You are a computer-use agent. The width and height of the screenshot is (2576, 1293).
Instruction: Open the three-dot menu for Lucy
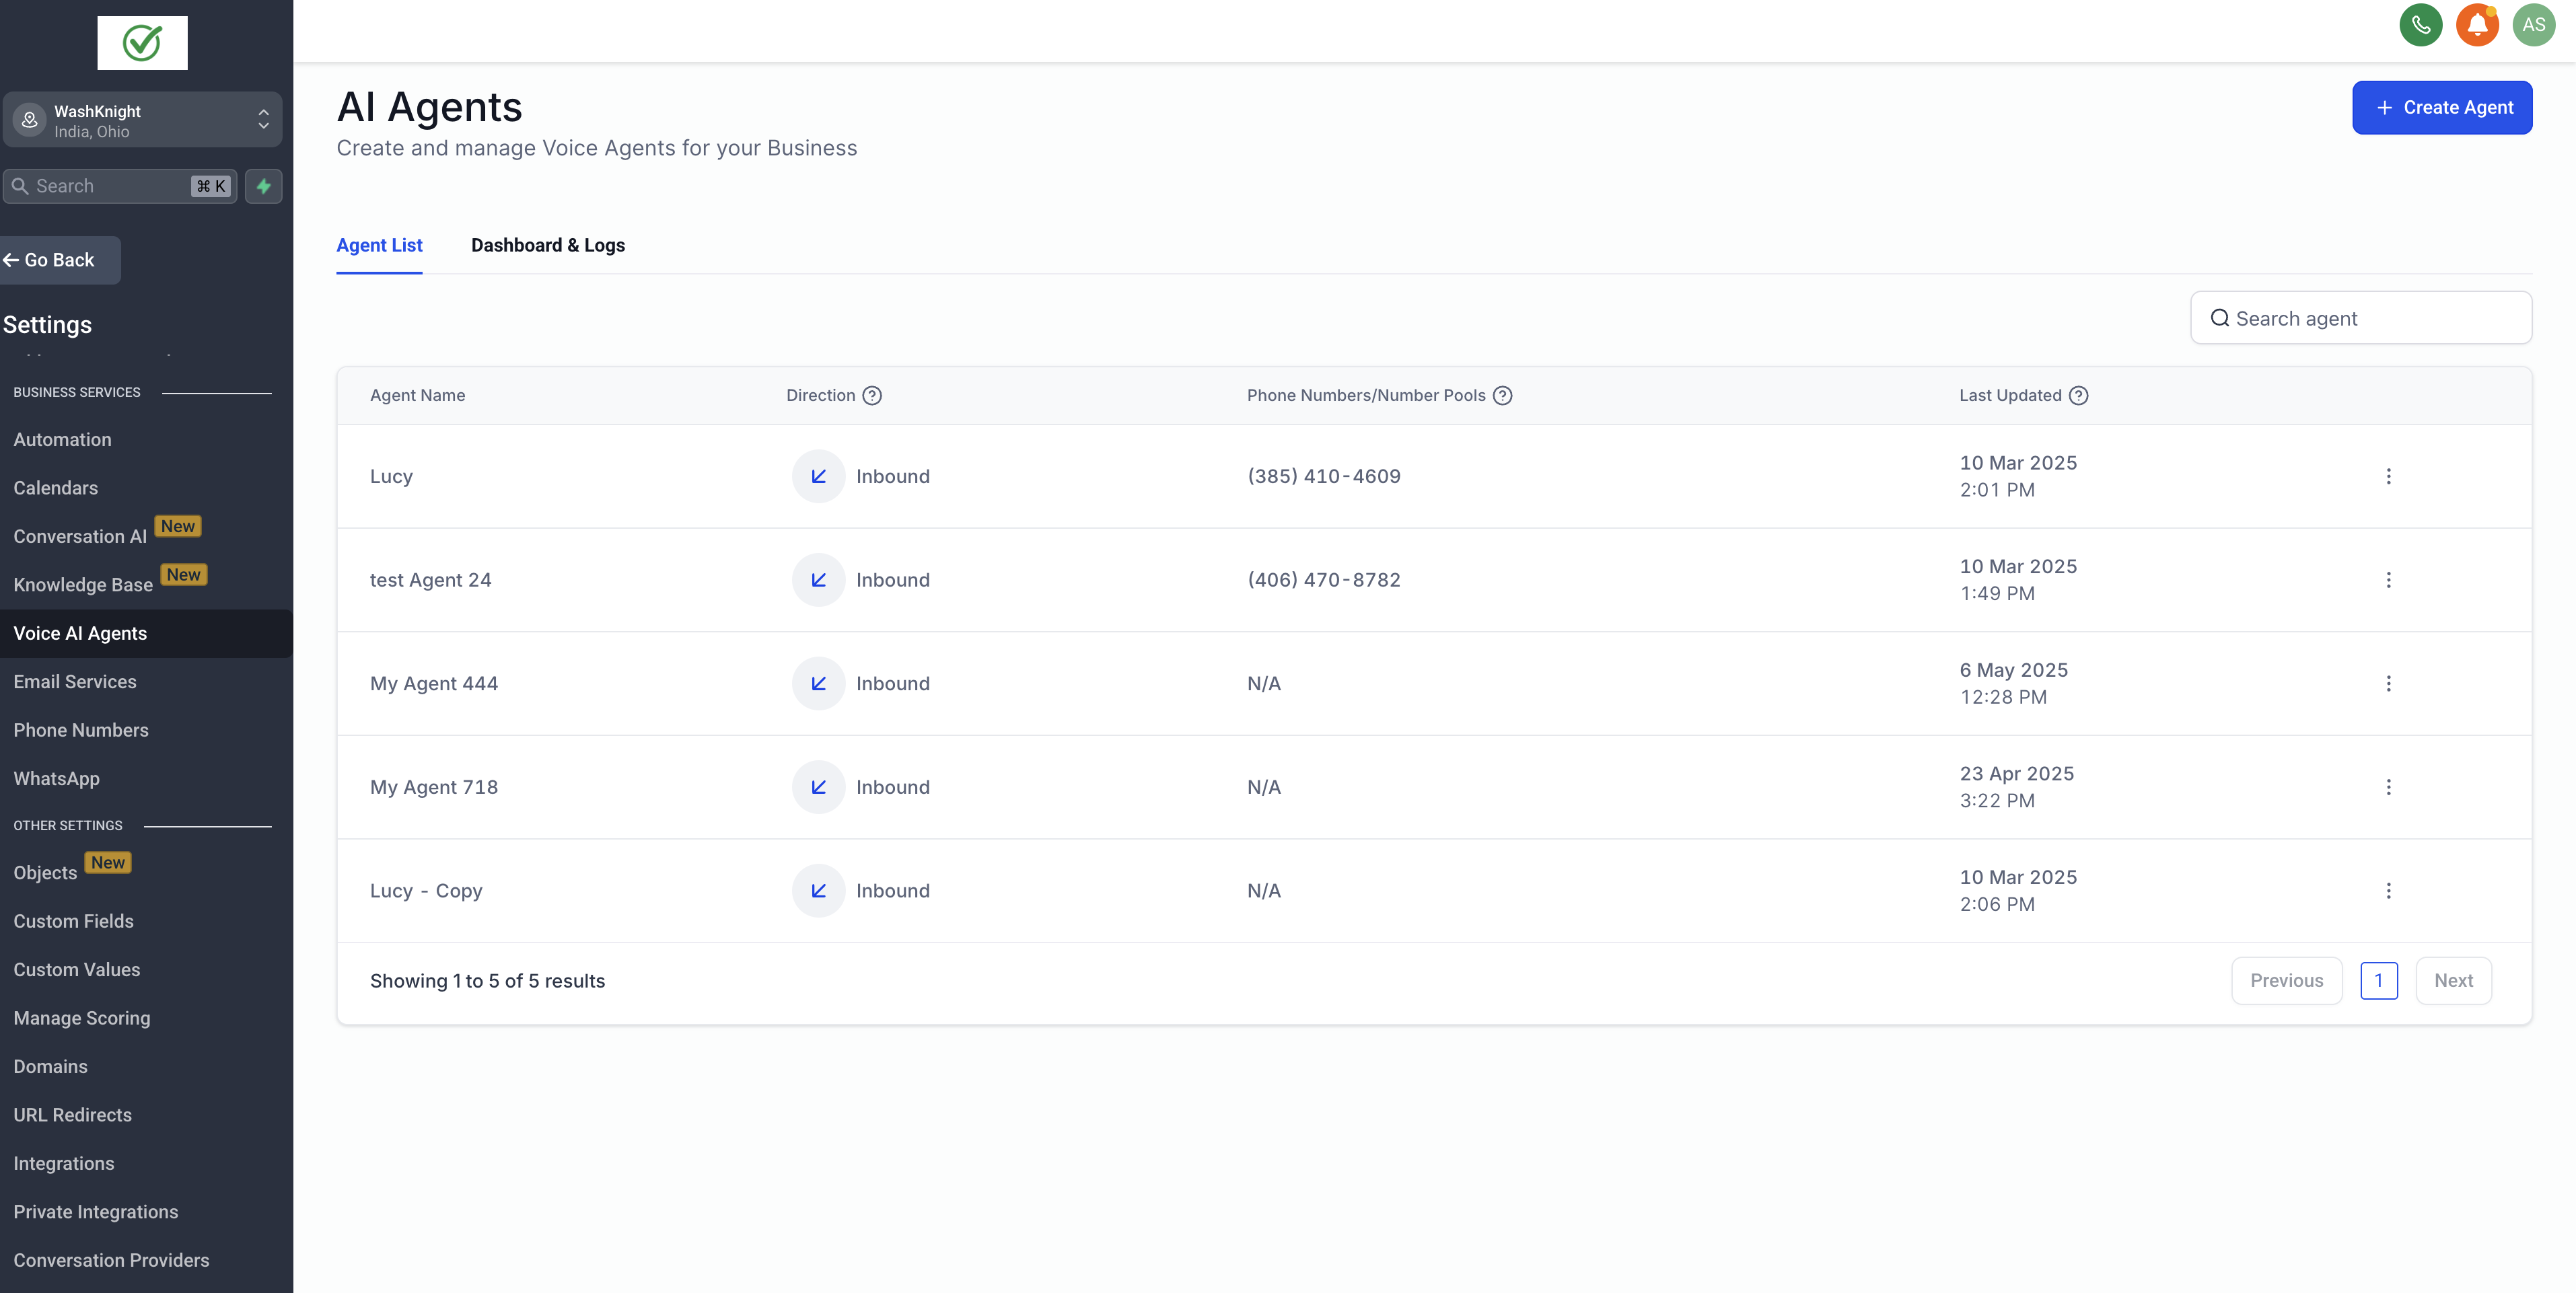pos(2388,476)
